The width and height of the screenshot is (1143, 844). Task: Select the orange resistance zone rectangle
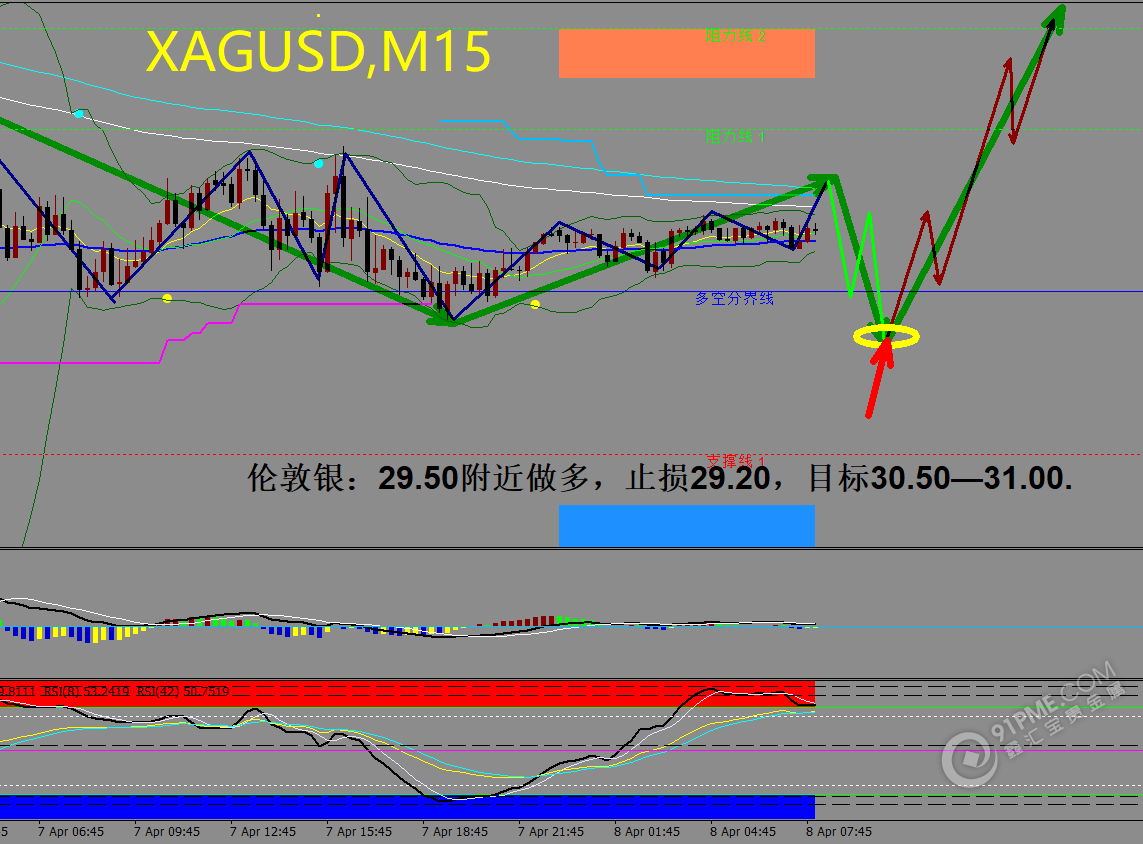(686, 54)
